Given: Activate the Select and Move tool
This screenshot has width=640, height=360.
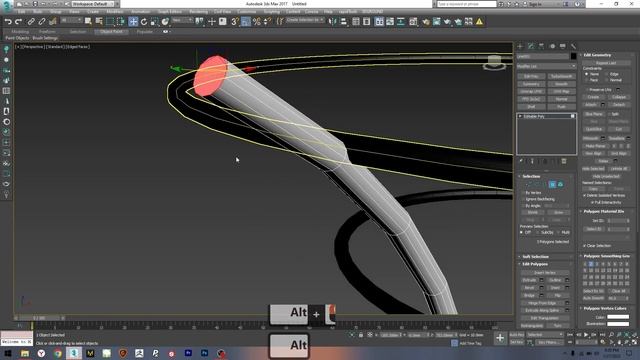Looking at the screenshot, I should point(133,21).
